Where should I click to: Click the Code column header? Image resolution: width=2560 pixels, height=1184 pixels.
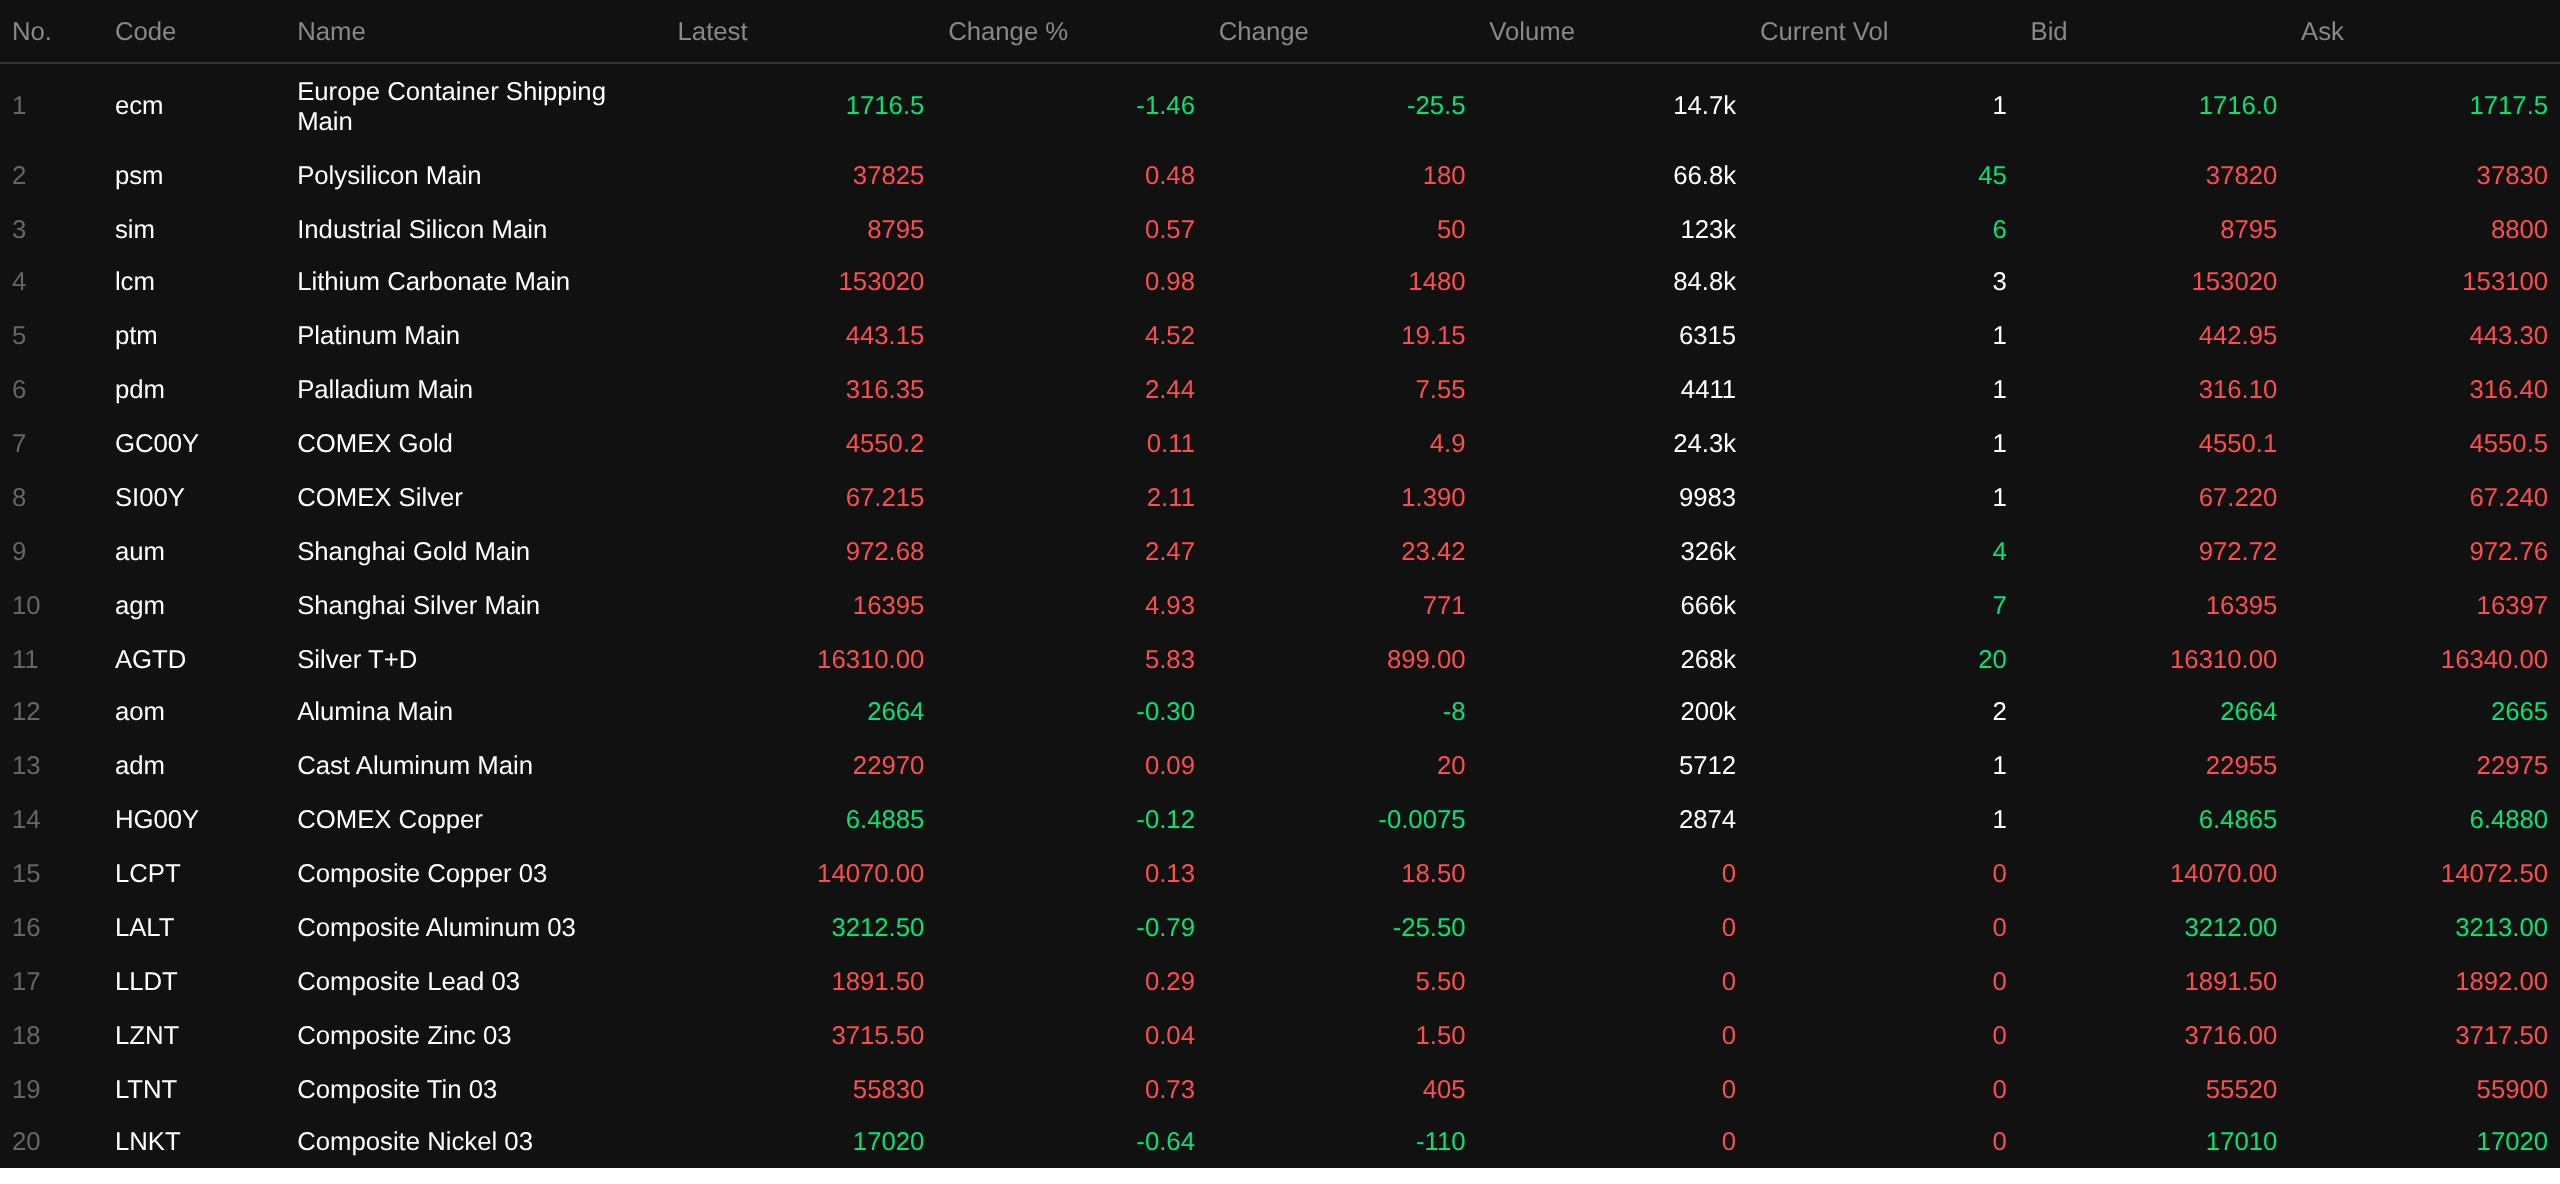tap(145, 32)
